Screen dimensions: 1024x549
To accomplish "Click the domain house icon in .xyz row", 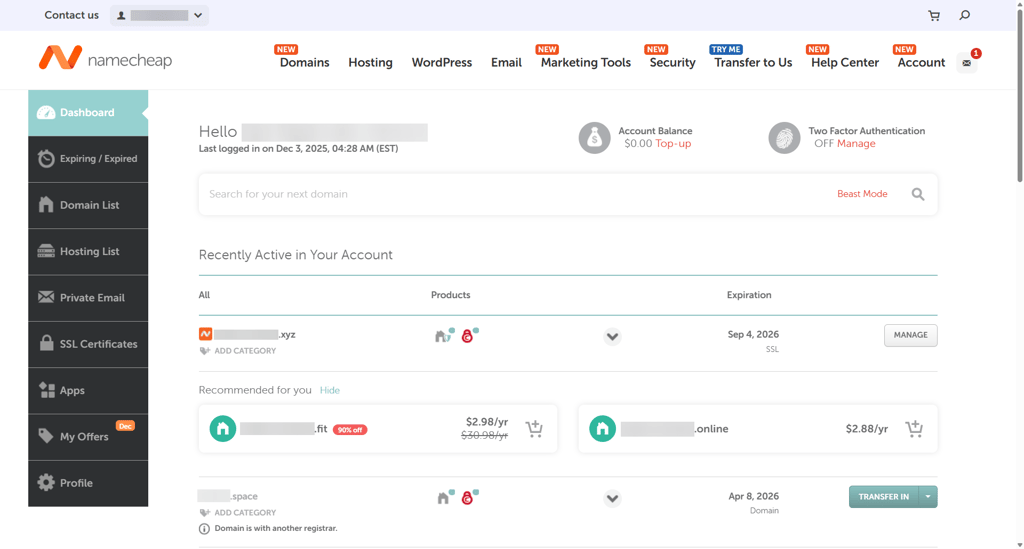I will click(443, 336).
